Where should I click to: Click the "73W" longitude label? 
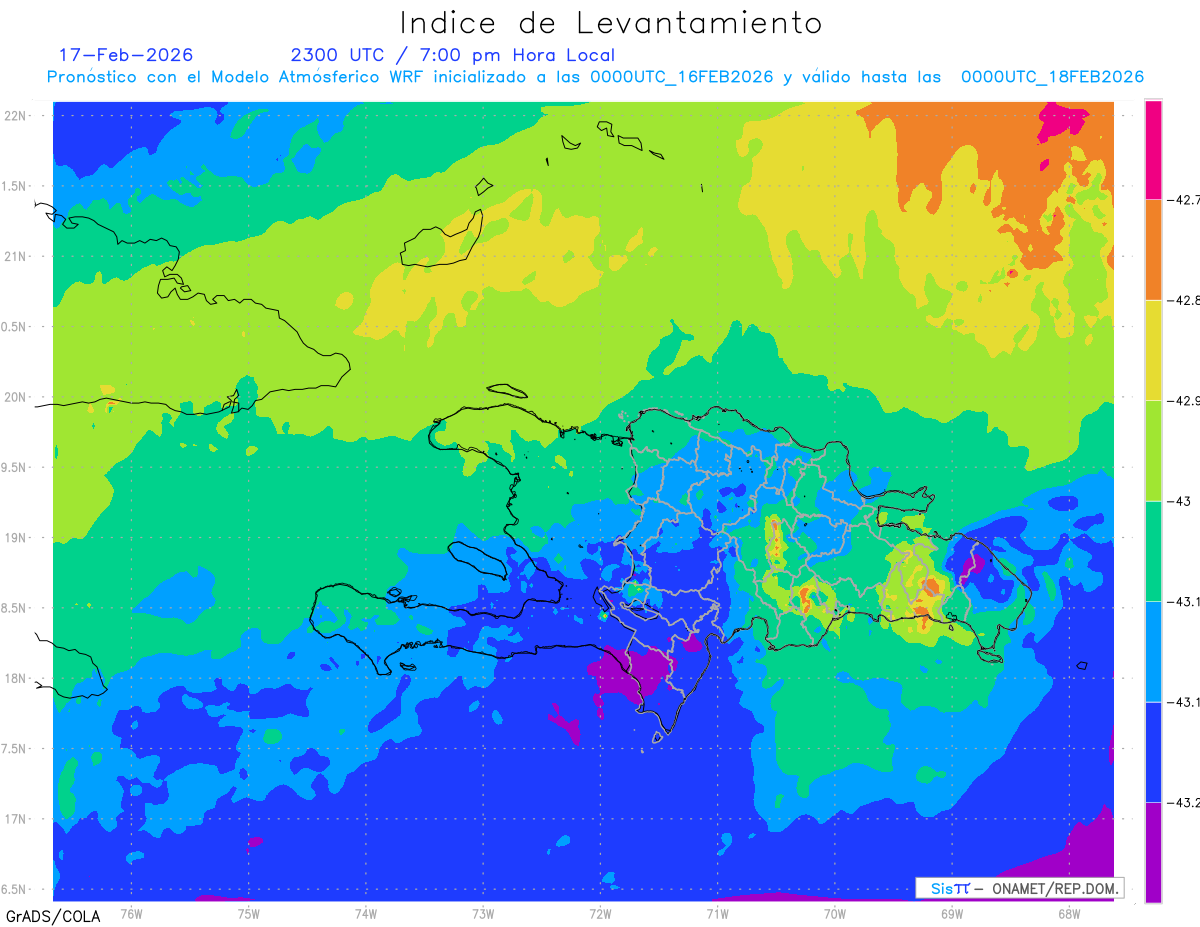483,913
